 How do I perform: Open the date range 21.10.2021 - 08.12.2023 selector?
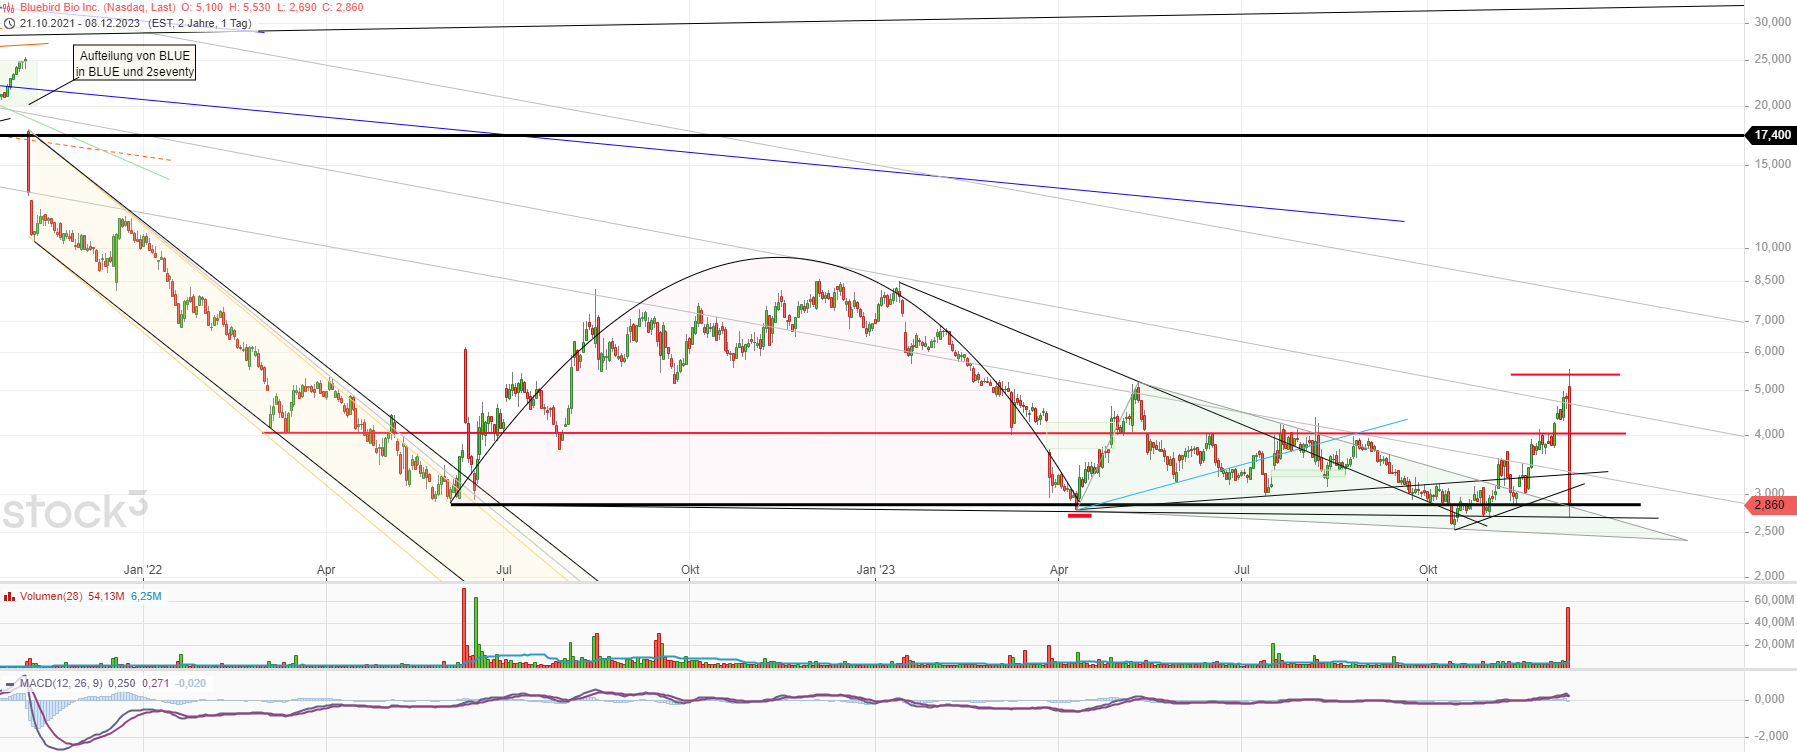coord(80,23)
